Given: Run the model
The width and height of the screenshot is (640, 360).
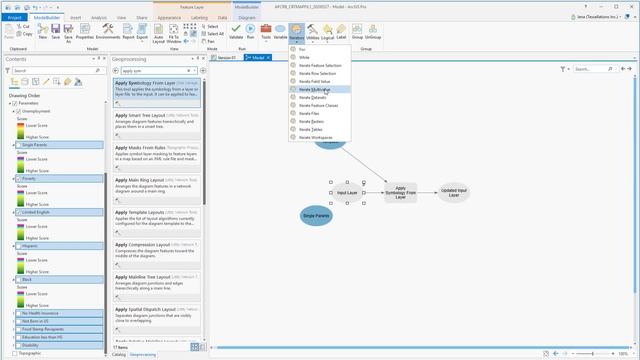Looking at the screenshot, I should [250, 31].
